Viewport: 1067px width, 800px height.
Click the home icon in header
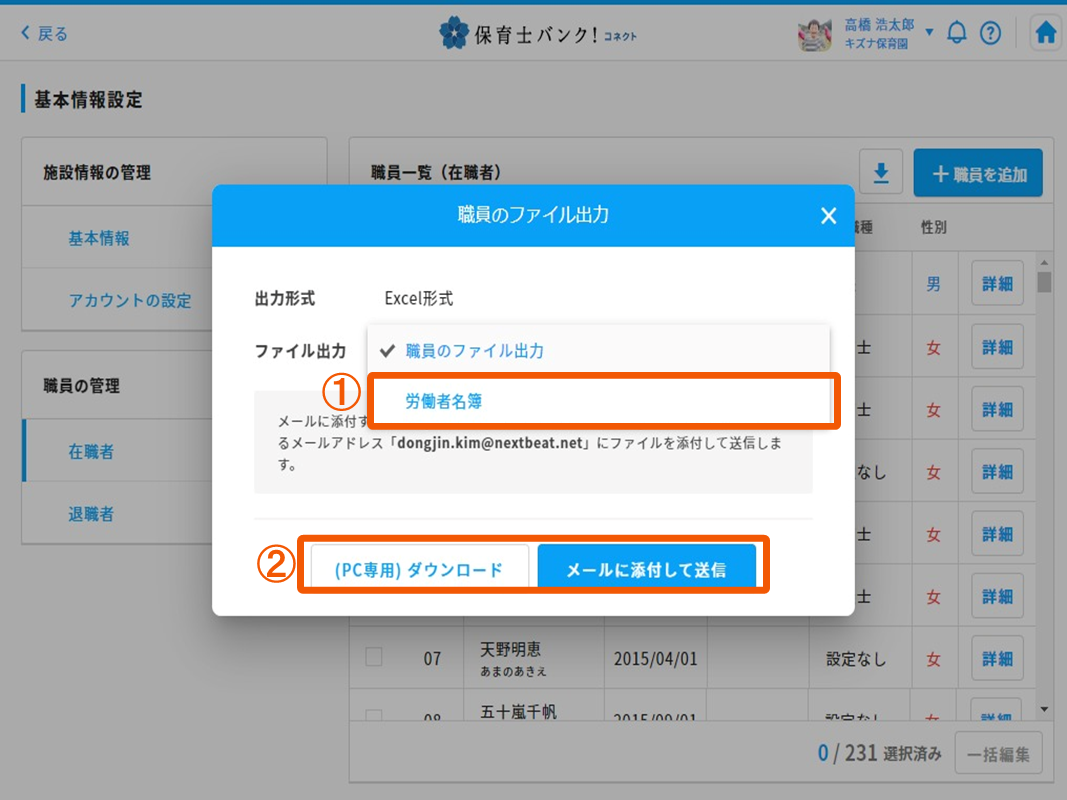[1046, 33]
